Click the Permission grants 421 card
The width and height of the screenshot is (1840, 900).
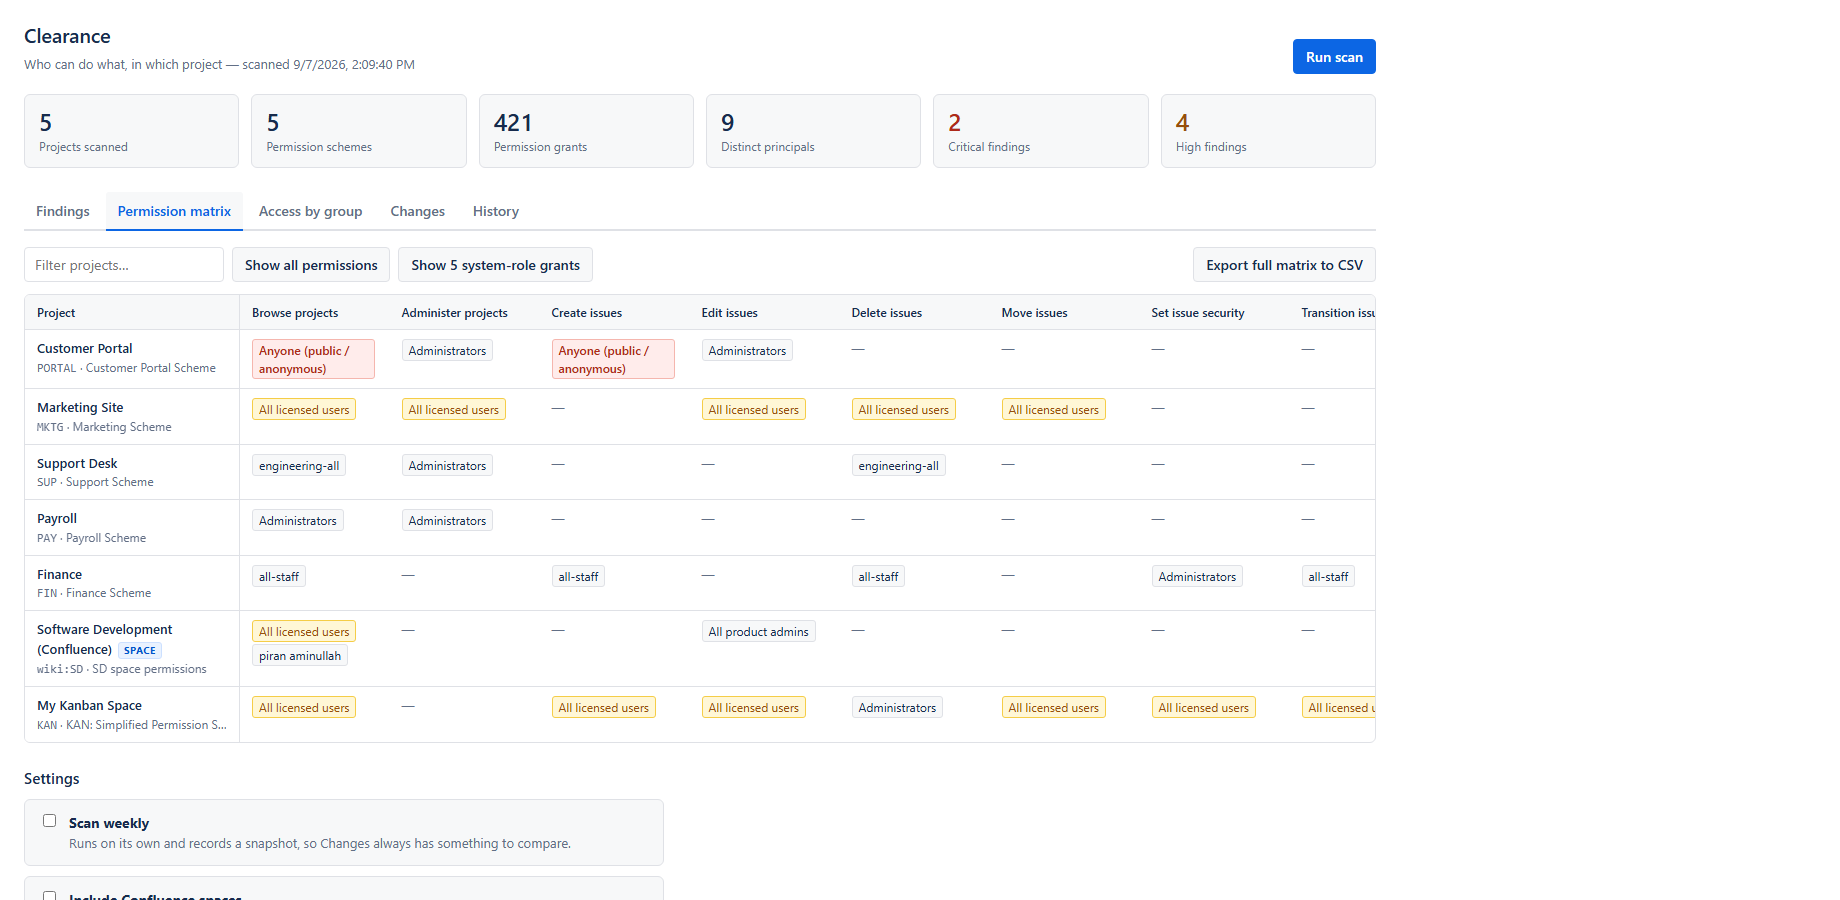(586, 131)
